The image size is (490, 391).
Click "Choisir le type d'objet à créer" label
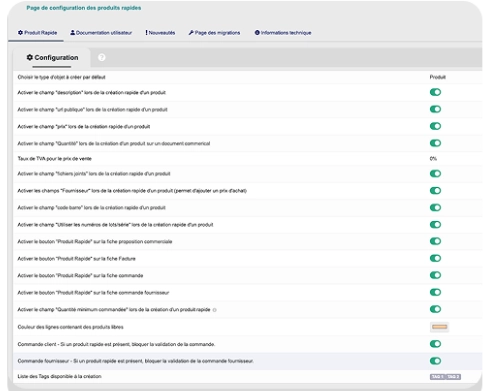pos(61,77)
